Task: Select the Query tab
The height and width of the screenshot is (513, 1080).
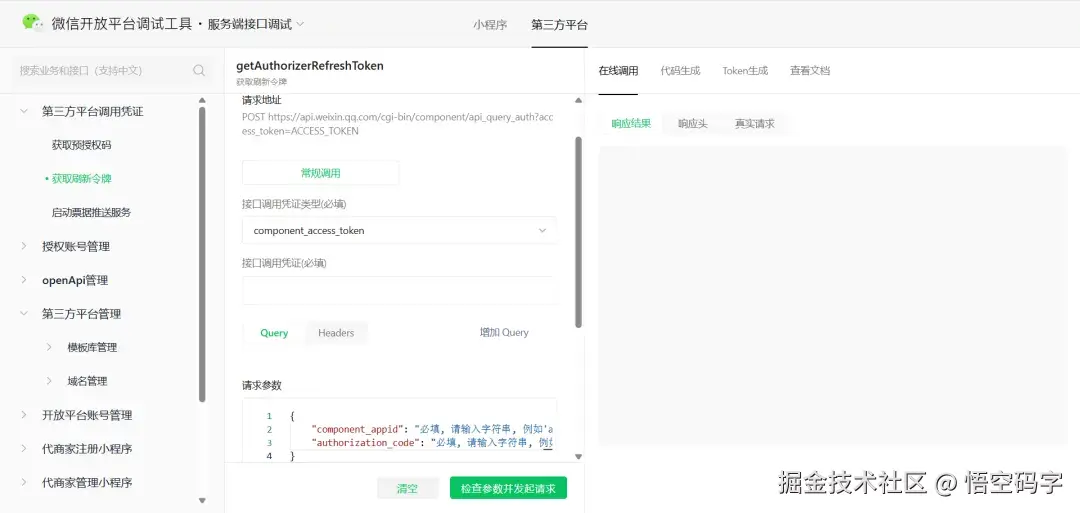Action: (274, 333)
